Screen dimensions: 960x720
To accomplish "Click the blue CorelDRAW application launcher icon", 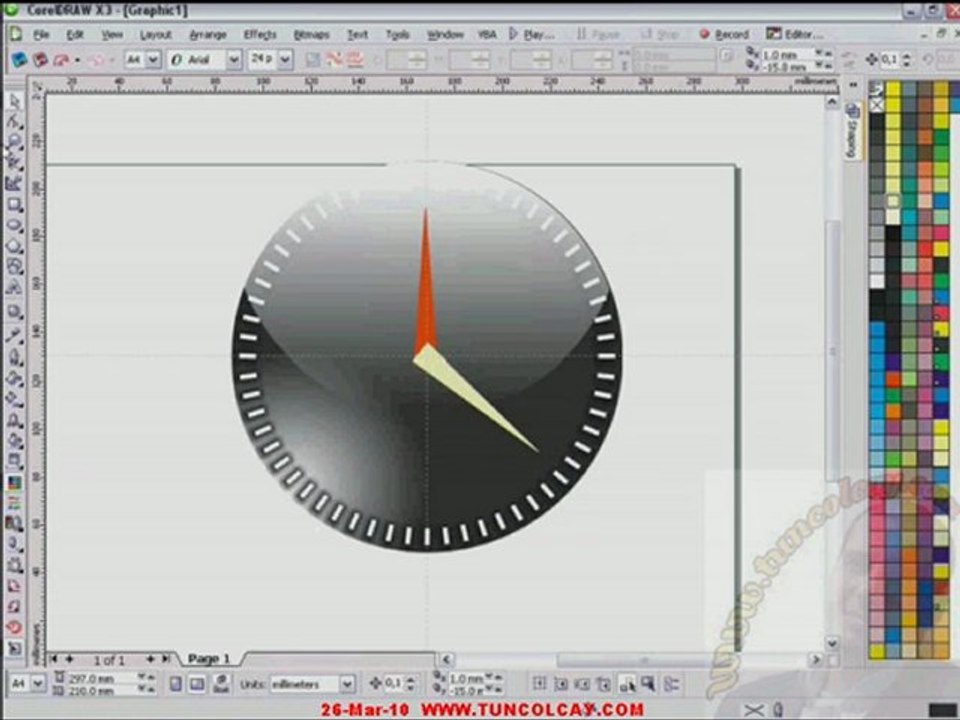I will (x=20, y=59).
